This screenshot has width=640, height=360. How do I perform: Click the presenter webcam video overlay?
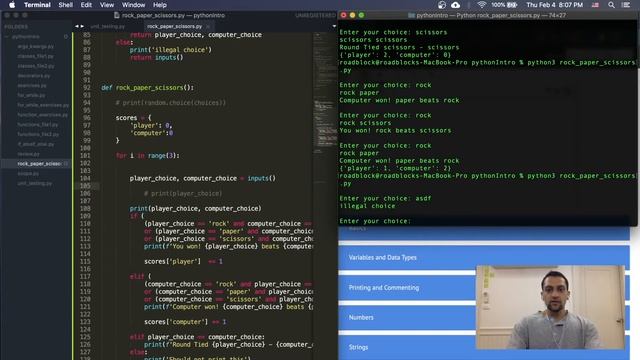[x=550, y=307]
